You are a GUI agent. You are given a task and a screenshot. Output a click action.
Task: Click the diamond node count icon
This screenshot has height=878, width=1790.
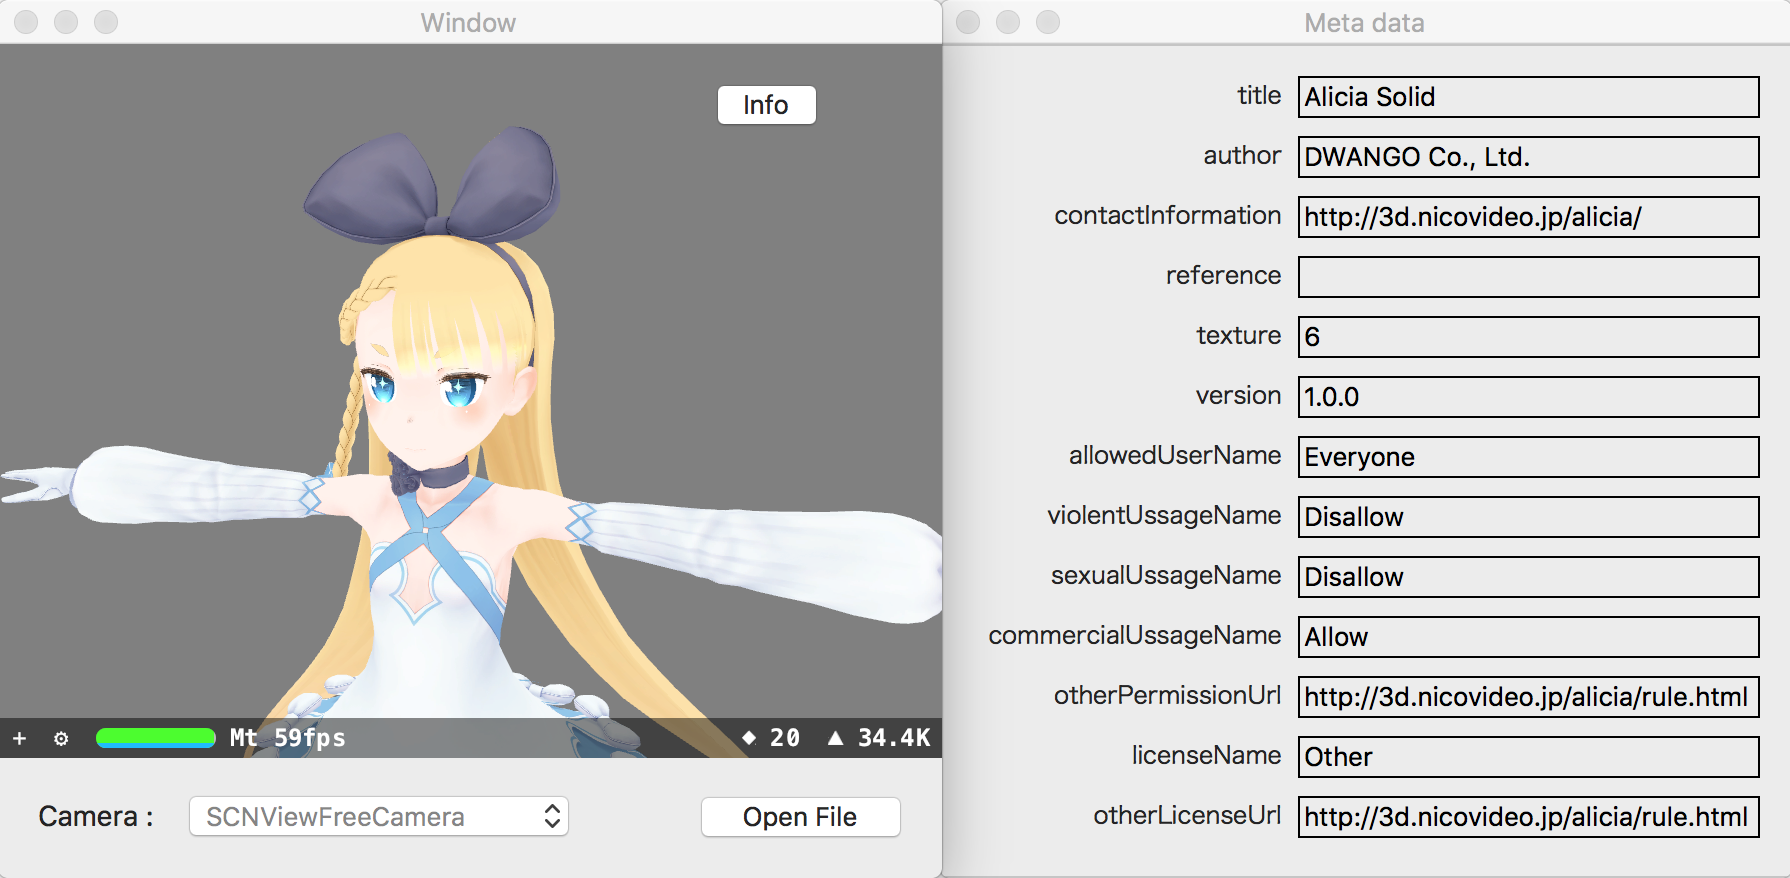tap(749, 738)
